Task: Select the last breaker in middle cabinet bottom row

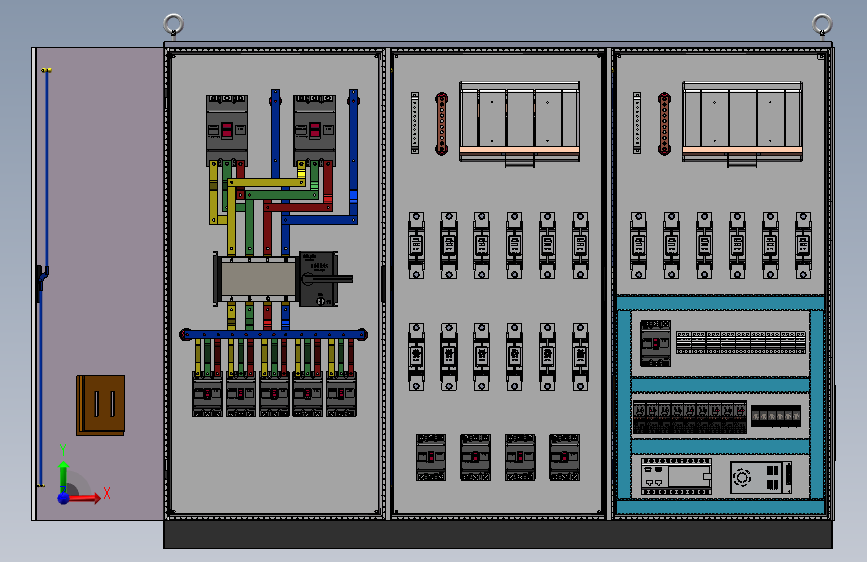Action: (x=565, y=457)
